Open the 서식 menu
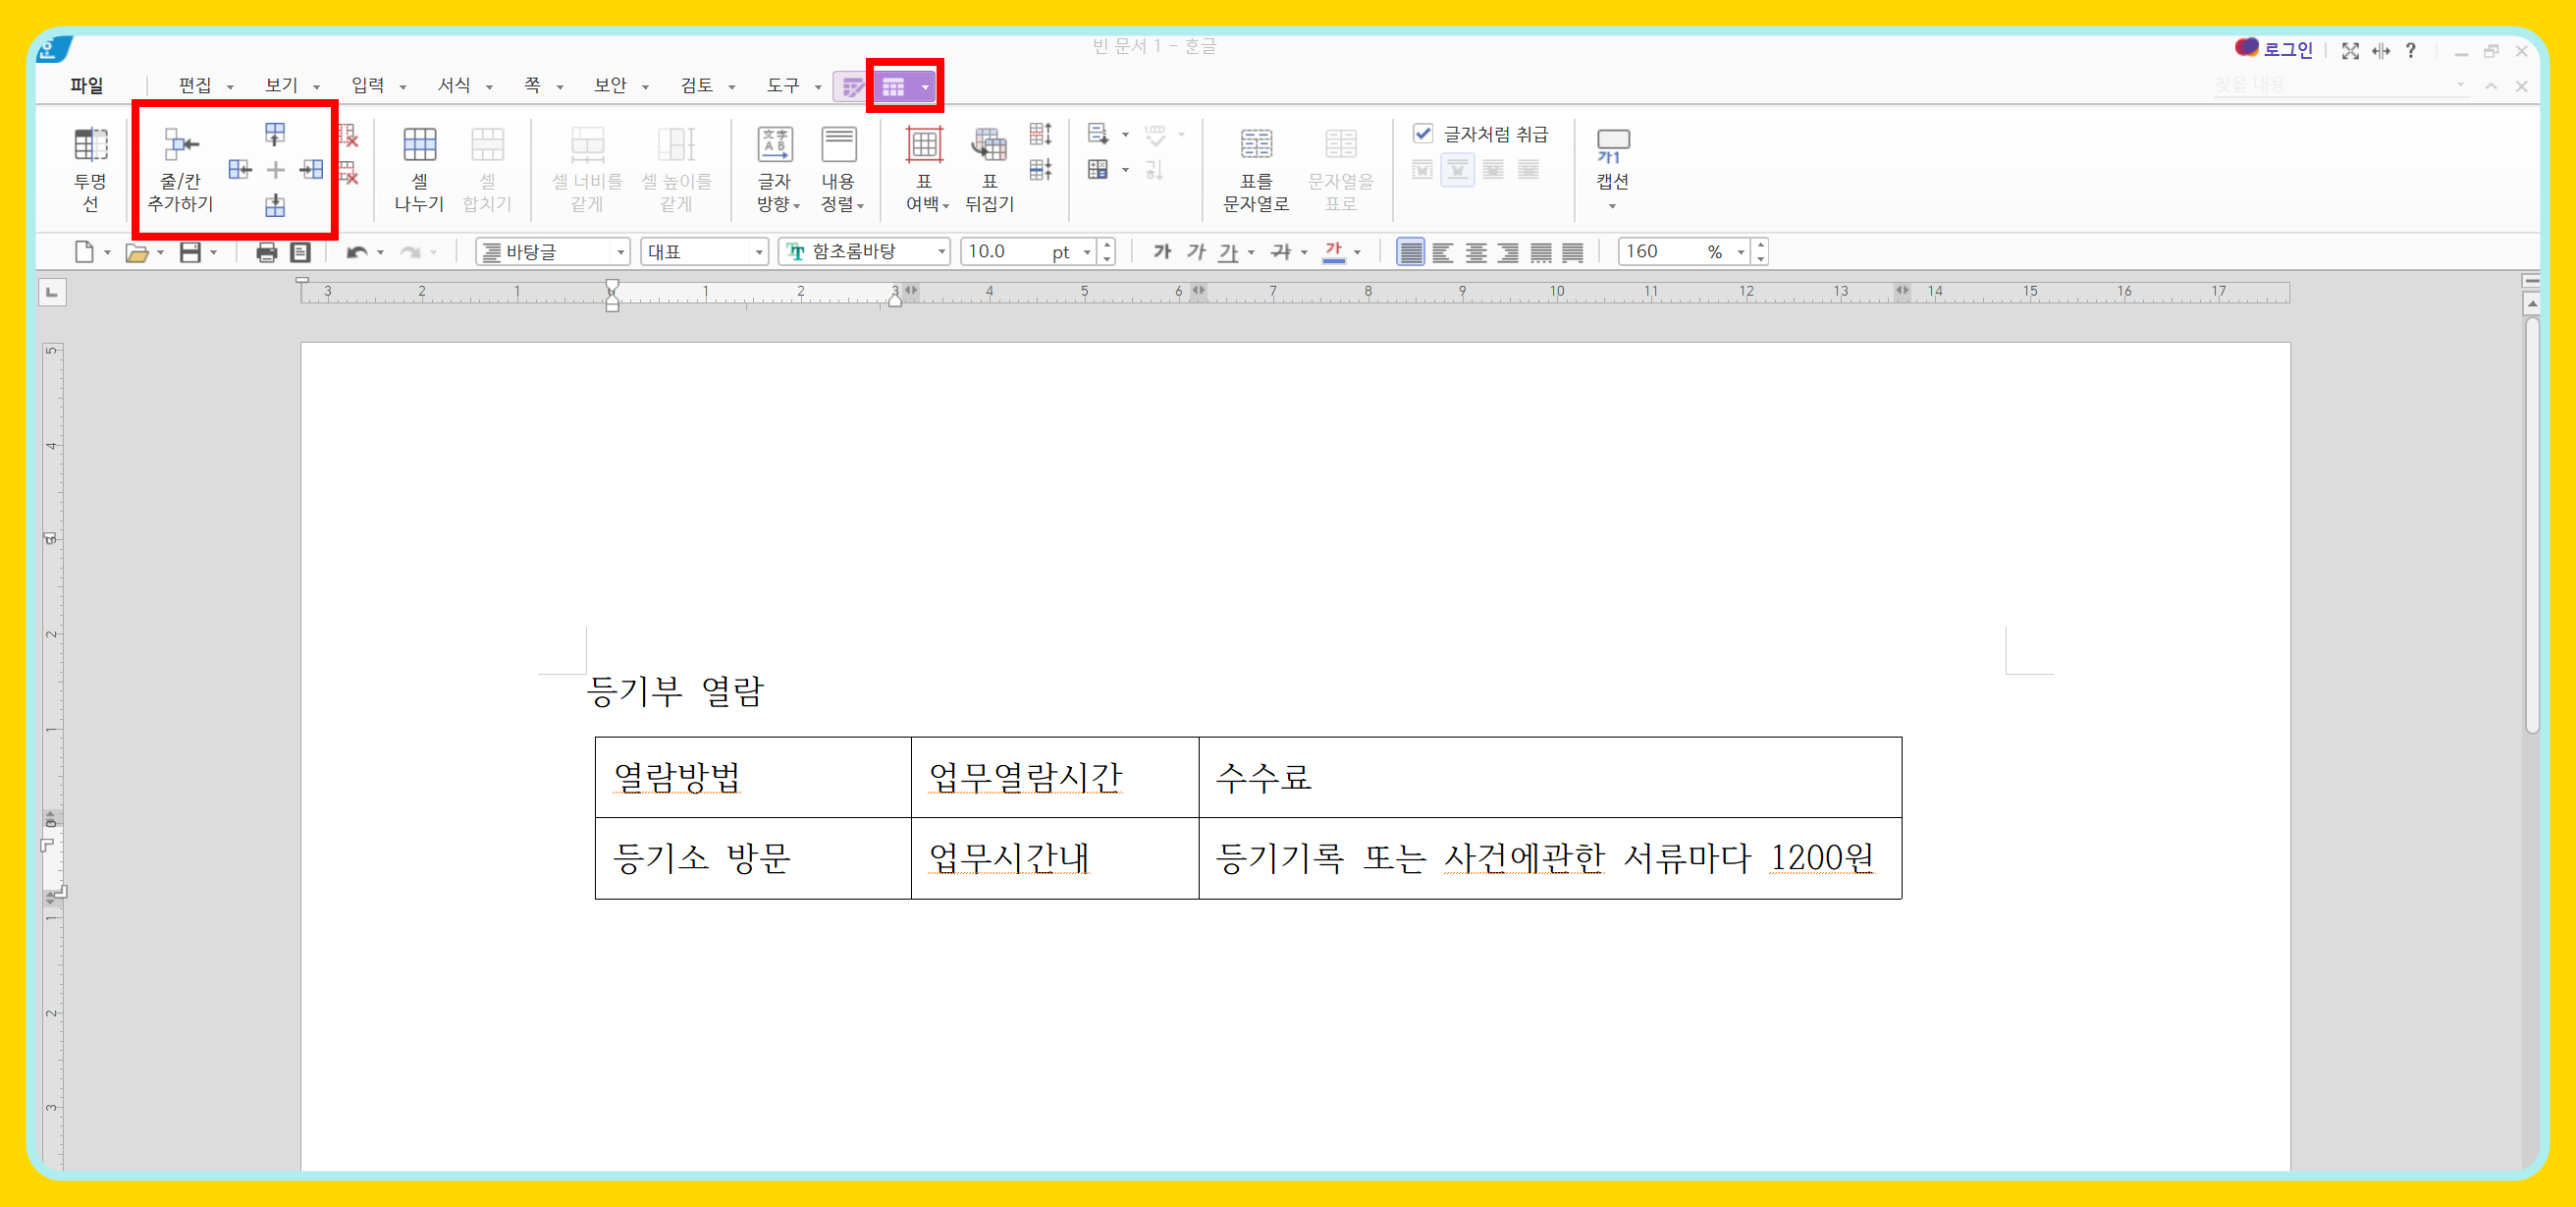The height and width of the screenshot is (1207, 2576). pos(455,86)
